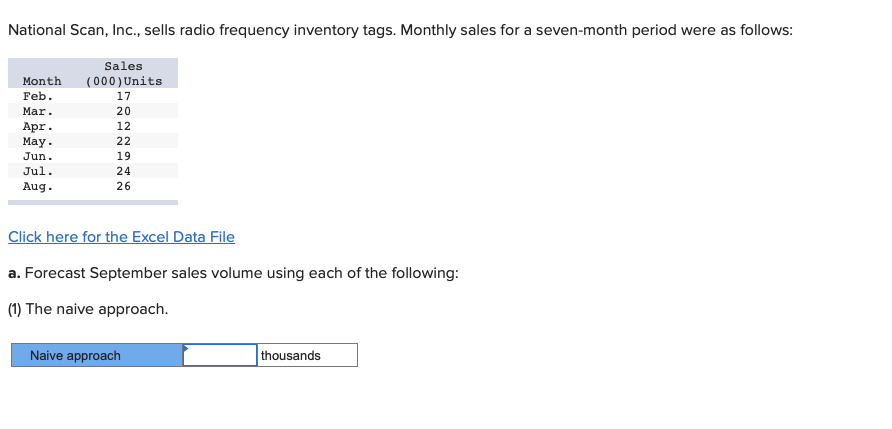Viewport: 892px width, 429px height.
Task: Select the Jun. month cell
Action: 38,156
